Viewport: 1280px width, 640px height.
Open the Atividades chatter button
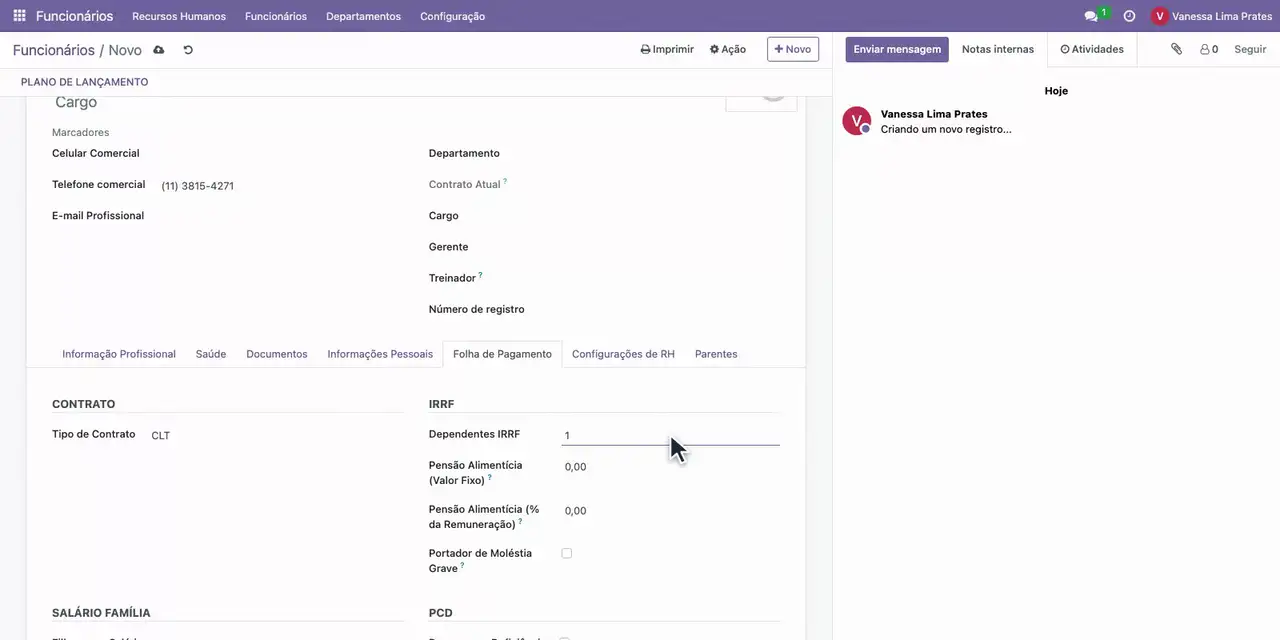click(x=1092, y=49)
